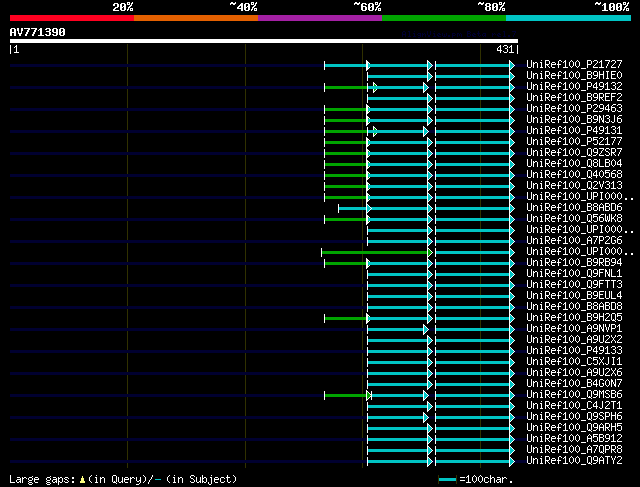
Task: Select the orange ~40% legend color bar
Action: tap(196, 18)
